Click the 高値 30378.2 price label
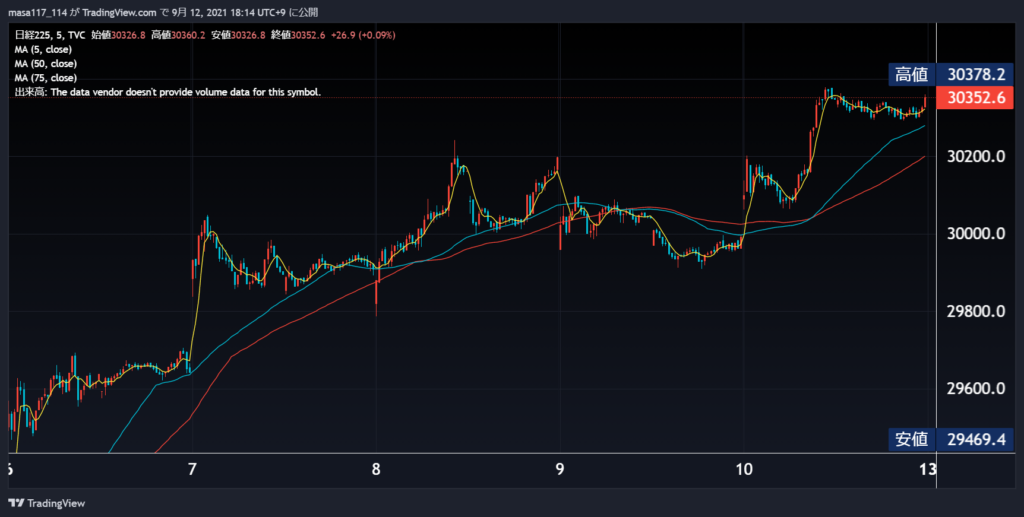 [951, 74]
